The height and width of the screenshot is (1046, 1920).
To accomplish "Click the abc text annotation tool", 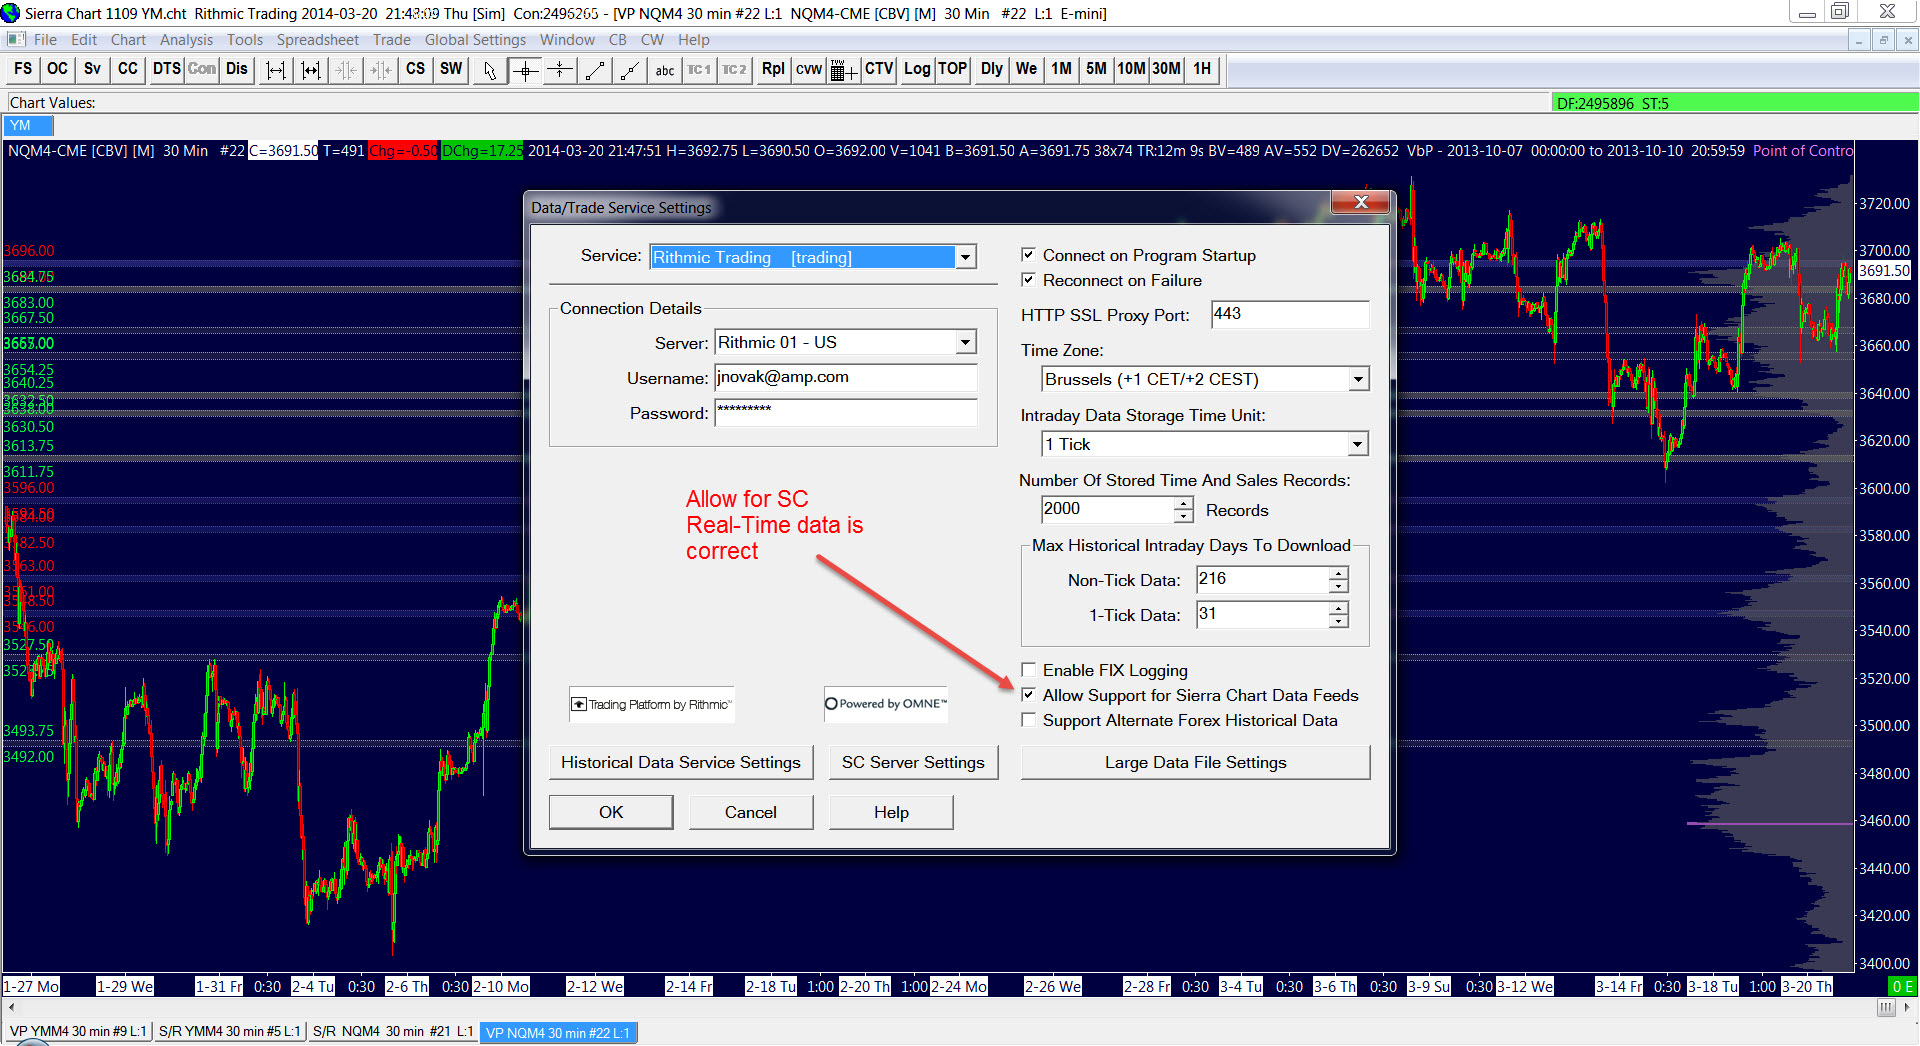I will [x=664, y=69].
